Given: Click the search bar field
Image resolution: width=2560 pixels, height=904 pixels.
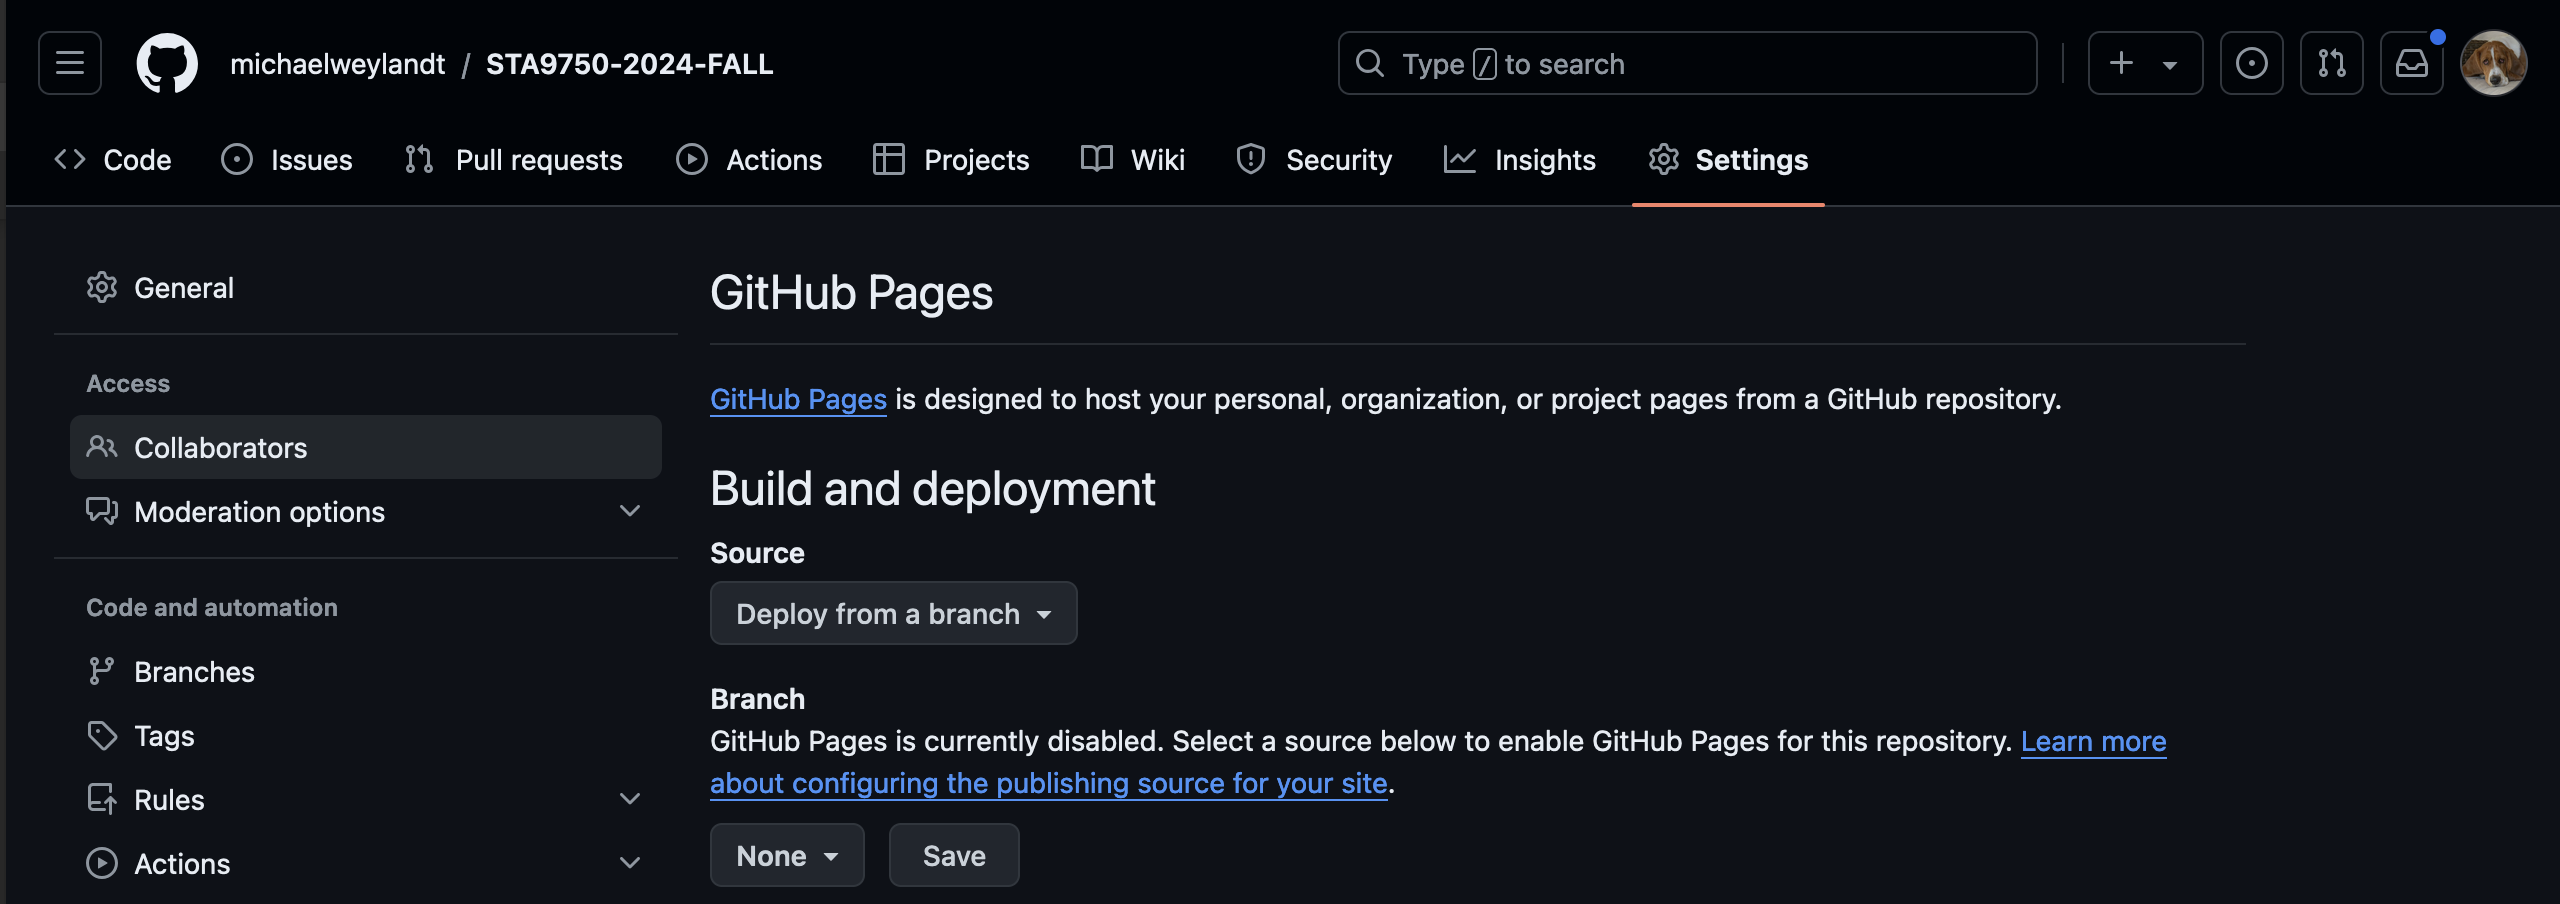Looking at the screenshot, I should (1687, 63).
